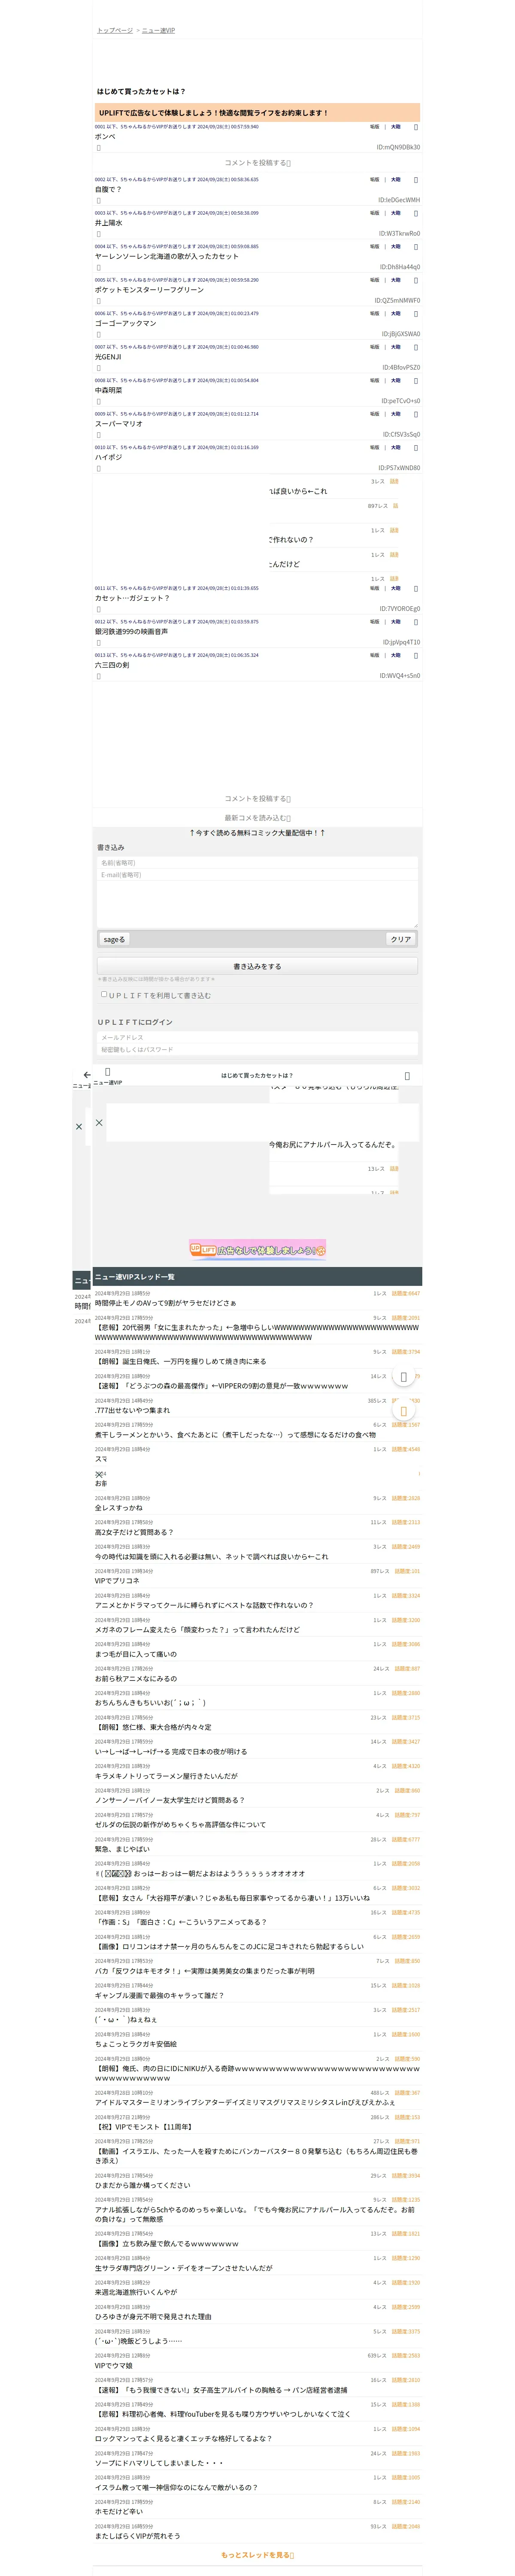Click the lower コメントを投稿する button
This screenshot has height=2576, width=515.
pos(257,799)
